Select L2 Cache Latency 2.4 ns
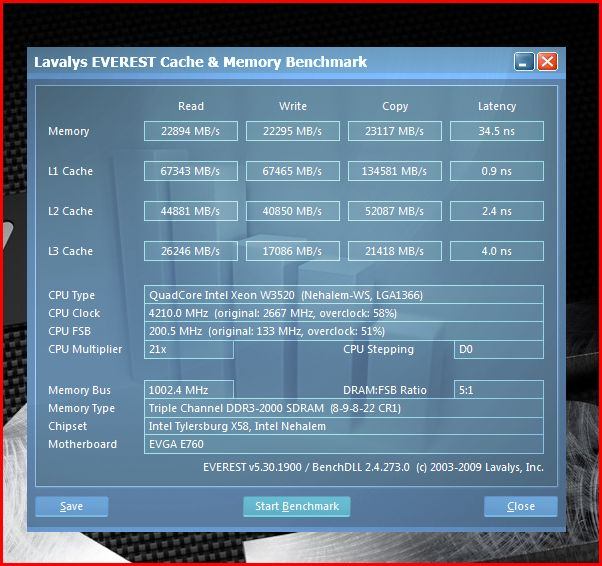The height and width of the screenshot is (566, 602). tap(497, 211)
